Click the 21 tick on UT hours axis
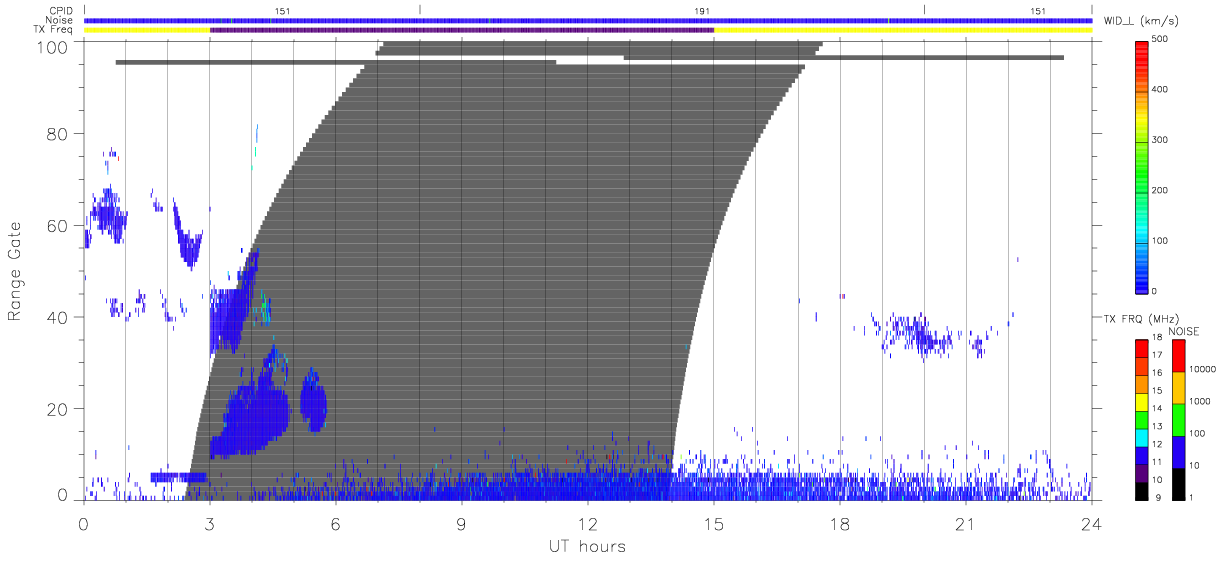Screen dimensions: 1228x567 [x=966, y=524]
